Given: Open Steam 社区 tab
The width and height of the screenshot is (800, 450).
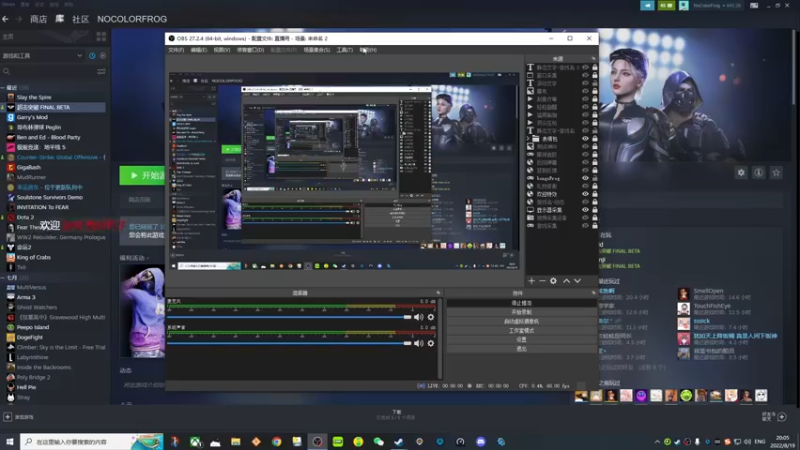Looking at the screenshot, I should pyautogui.click(x=80, y=19).
